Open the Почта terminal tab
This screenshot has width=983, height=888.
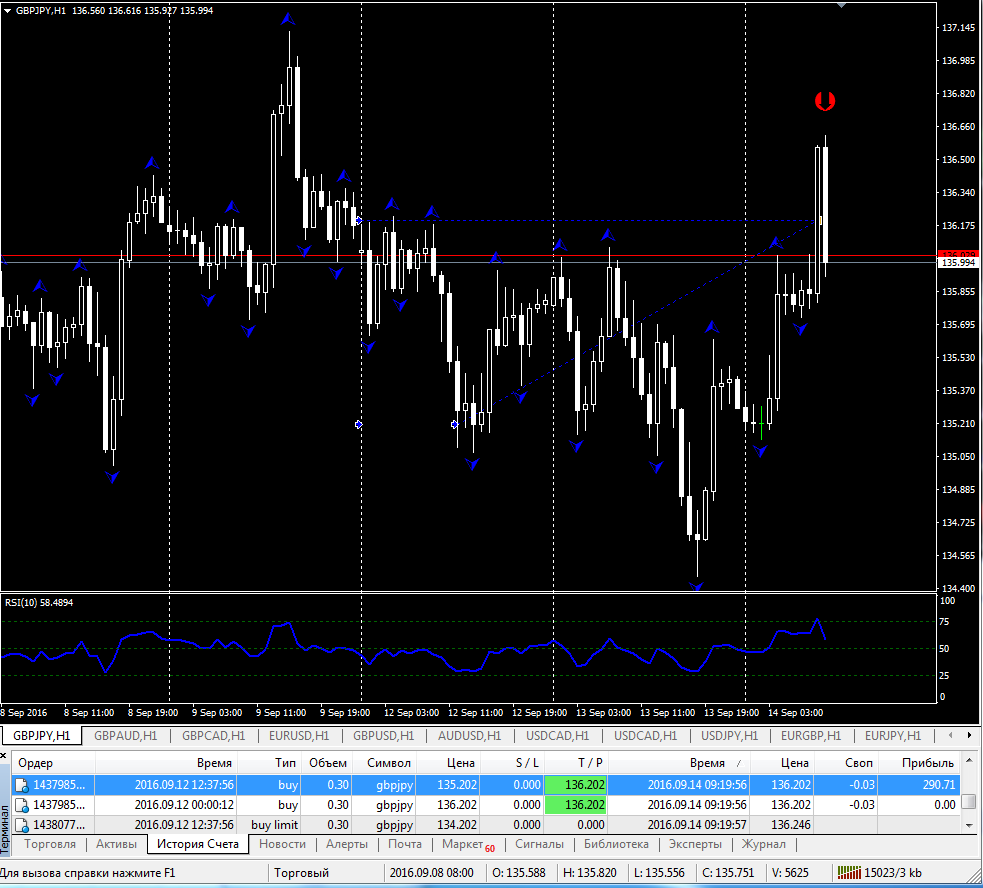point(404,844)
